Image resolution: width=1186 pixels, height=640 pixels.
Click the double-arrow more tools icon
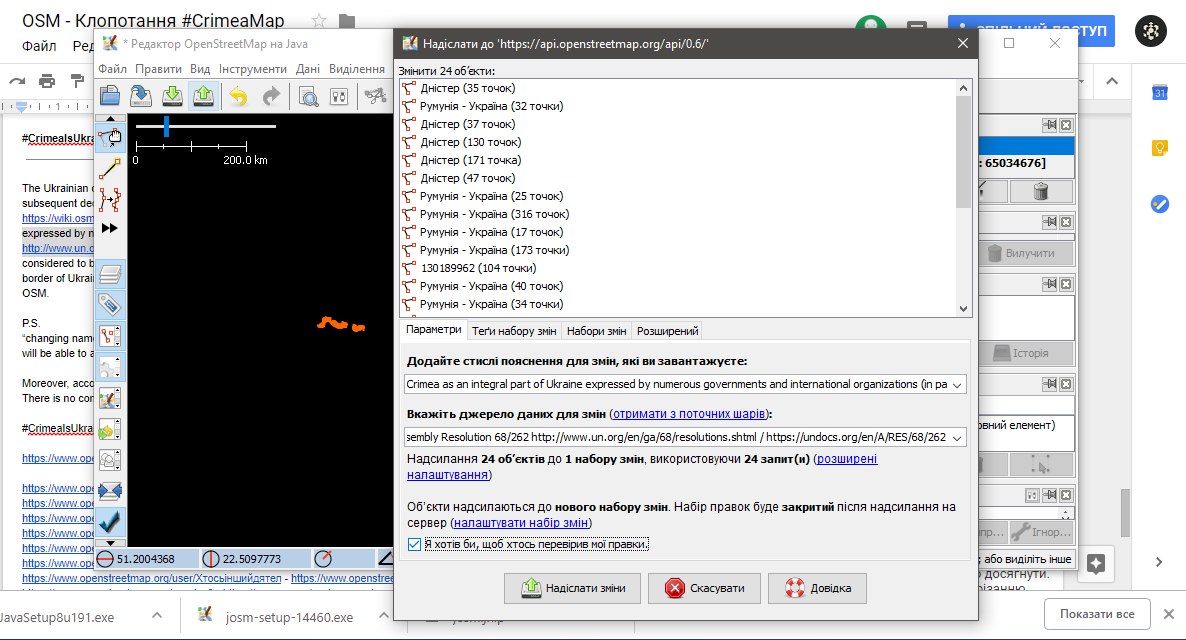tap(110, 228)
